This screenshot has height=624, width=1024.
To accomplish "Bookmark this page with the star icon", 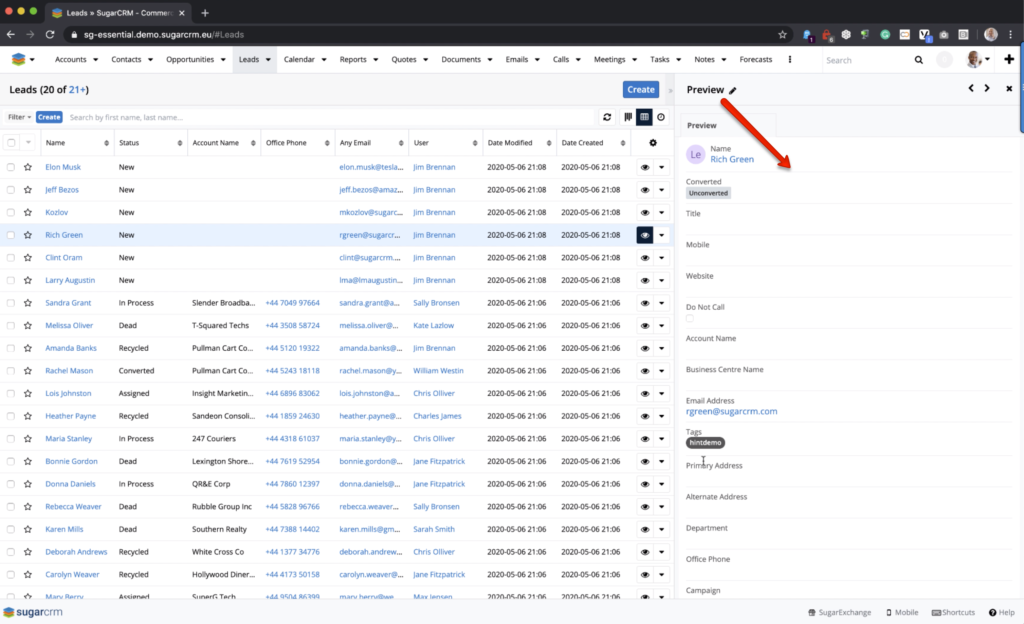I will tap(782, 35).
